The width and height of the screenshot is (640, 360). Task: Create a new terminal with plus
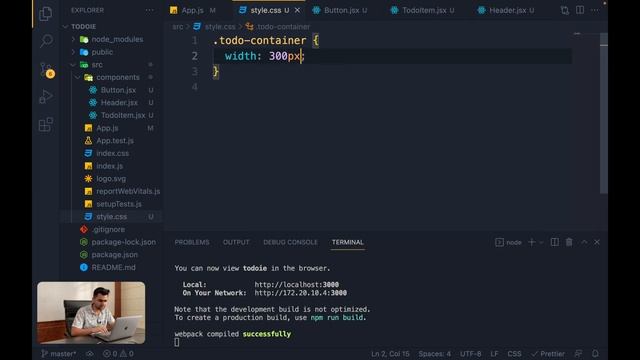tap(531, 242)
